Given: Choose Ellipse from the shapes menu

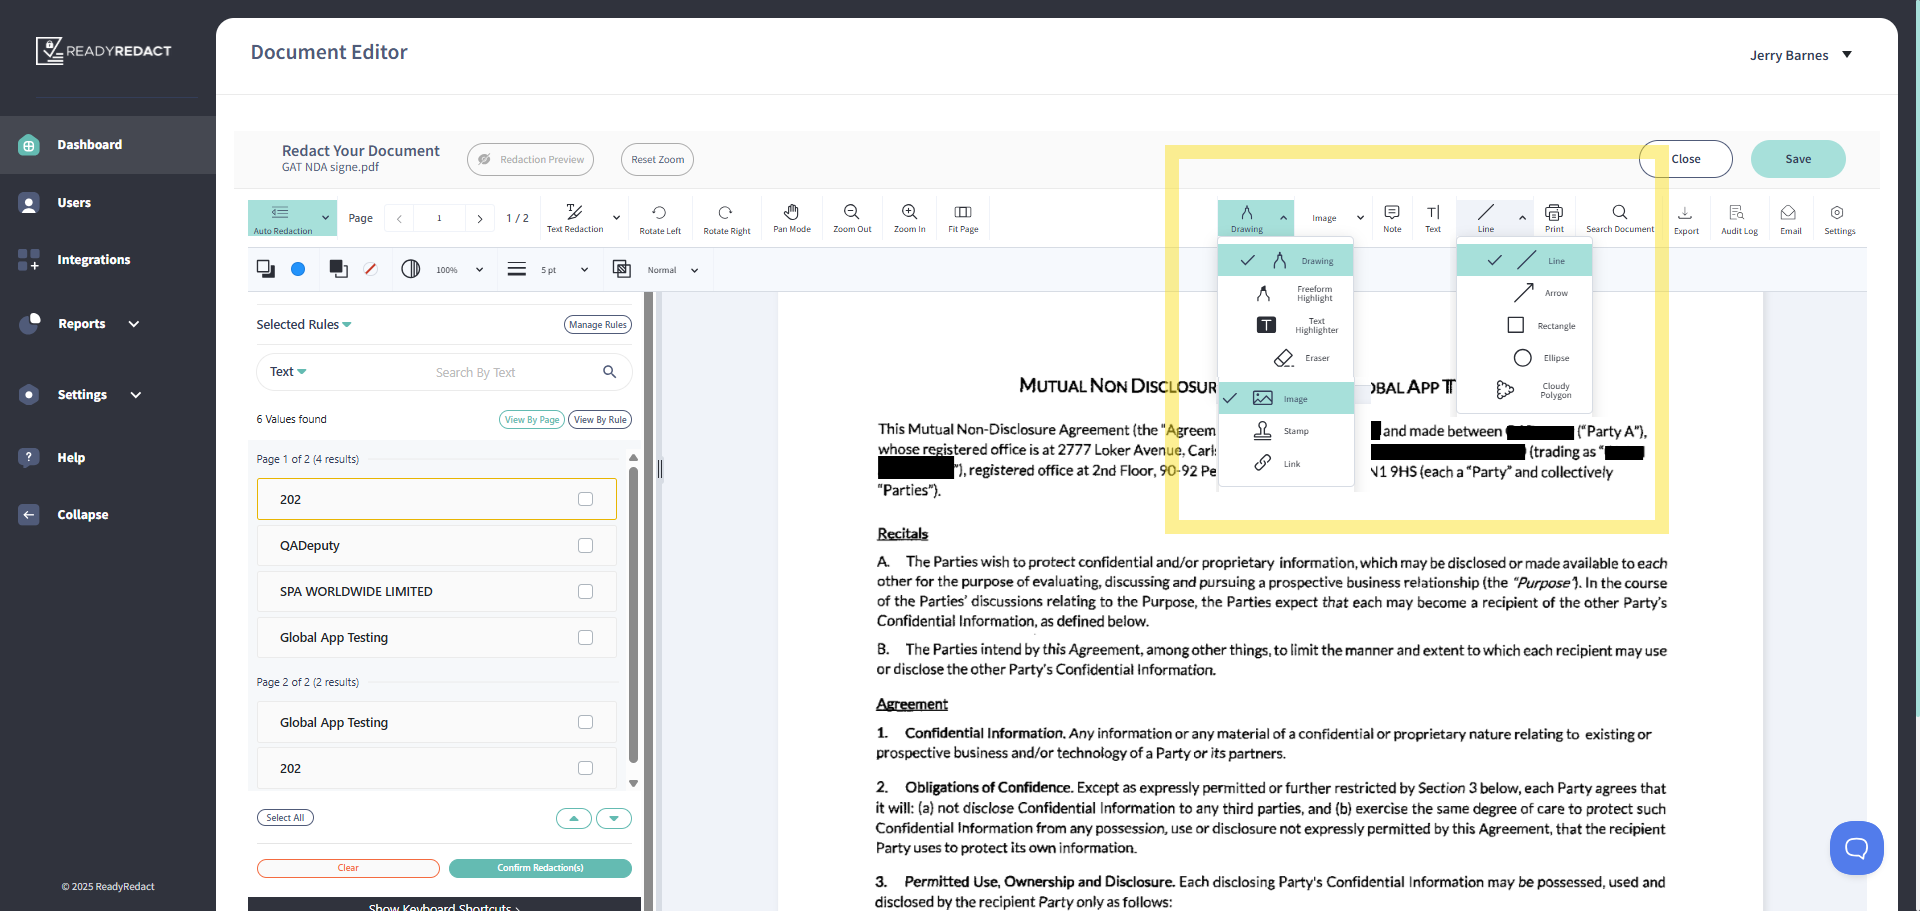Looking at the screenshot, I should (x=1524, y=358).
